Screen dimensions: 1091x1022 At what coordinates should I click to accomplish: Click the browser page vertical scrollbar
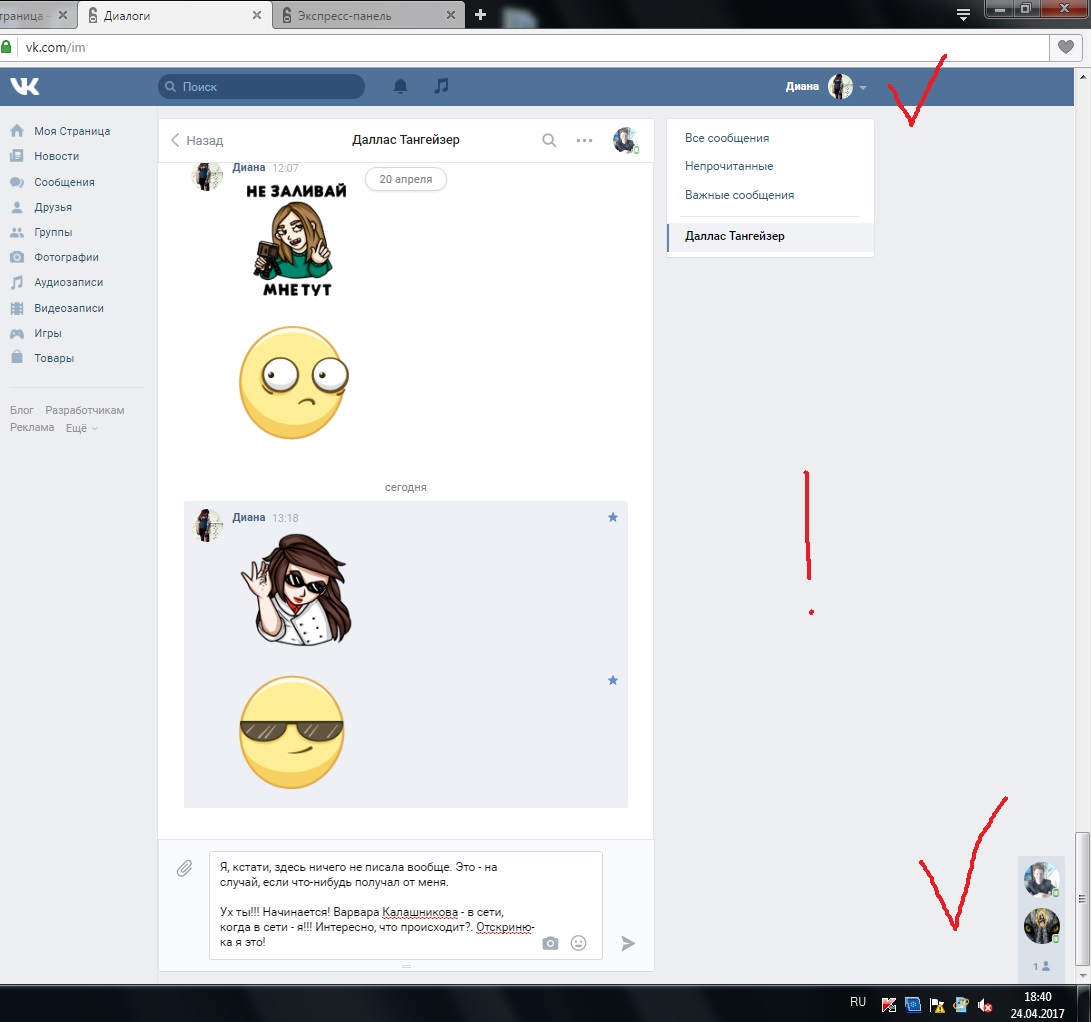1082,900
